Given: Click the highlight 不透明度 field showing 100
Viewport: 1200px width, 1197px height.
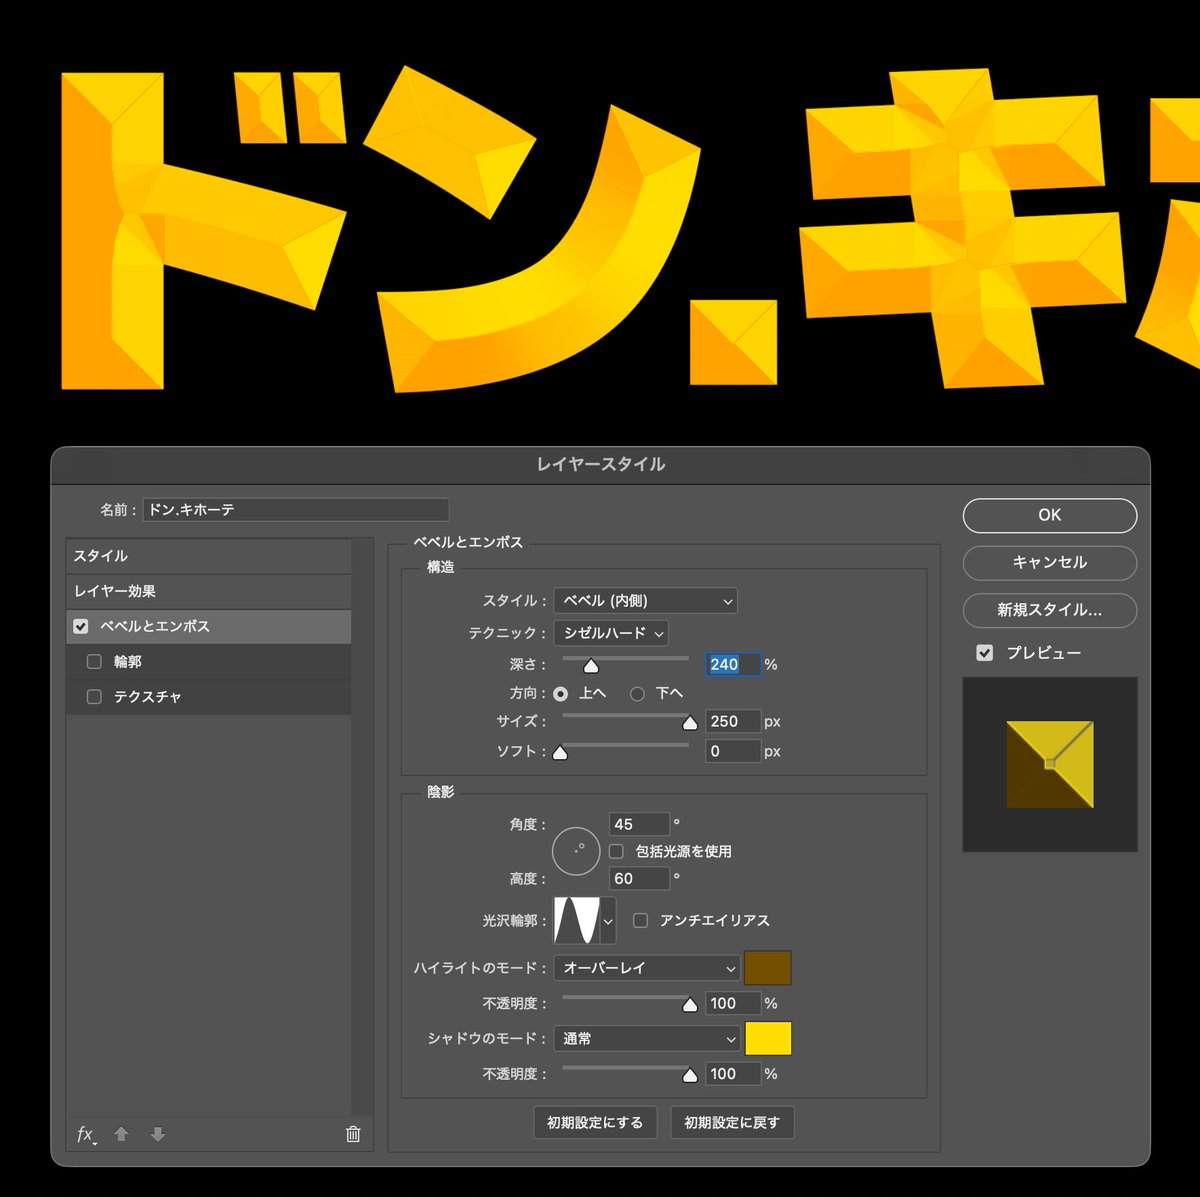Looking at the screenshot, I should [733, 1003].
